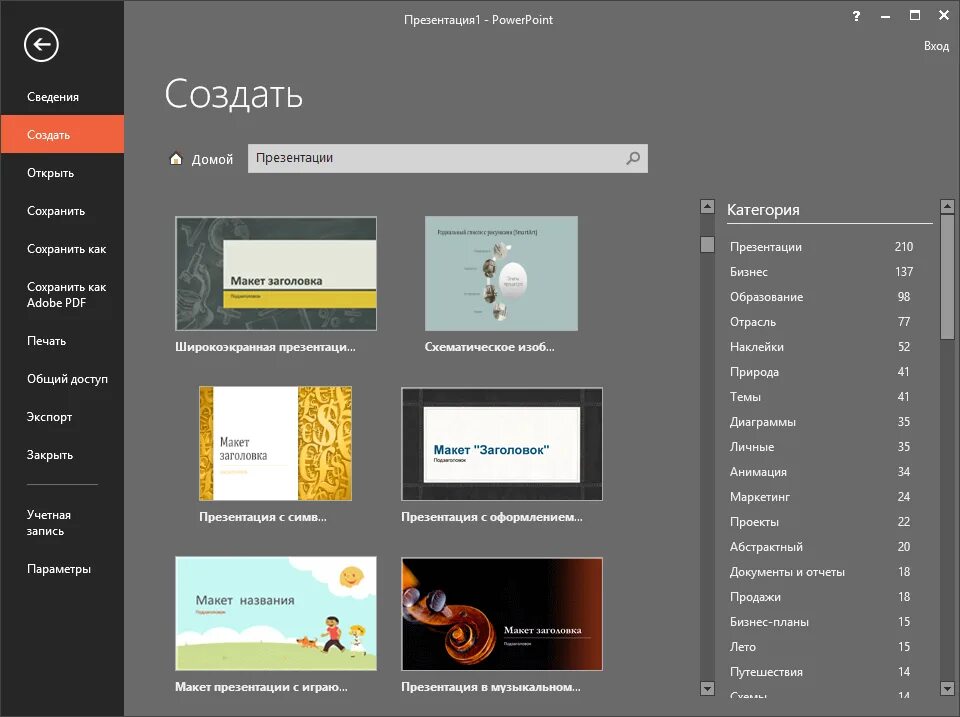
Task: Filter by category Диаграммы
Action: coord(820,422)
